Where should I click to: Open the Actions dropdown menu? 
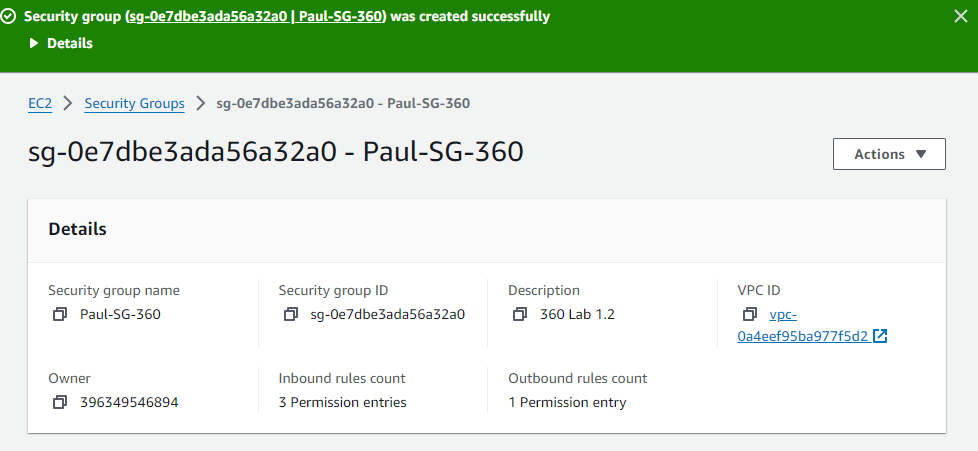coord(889,154)
